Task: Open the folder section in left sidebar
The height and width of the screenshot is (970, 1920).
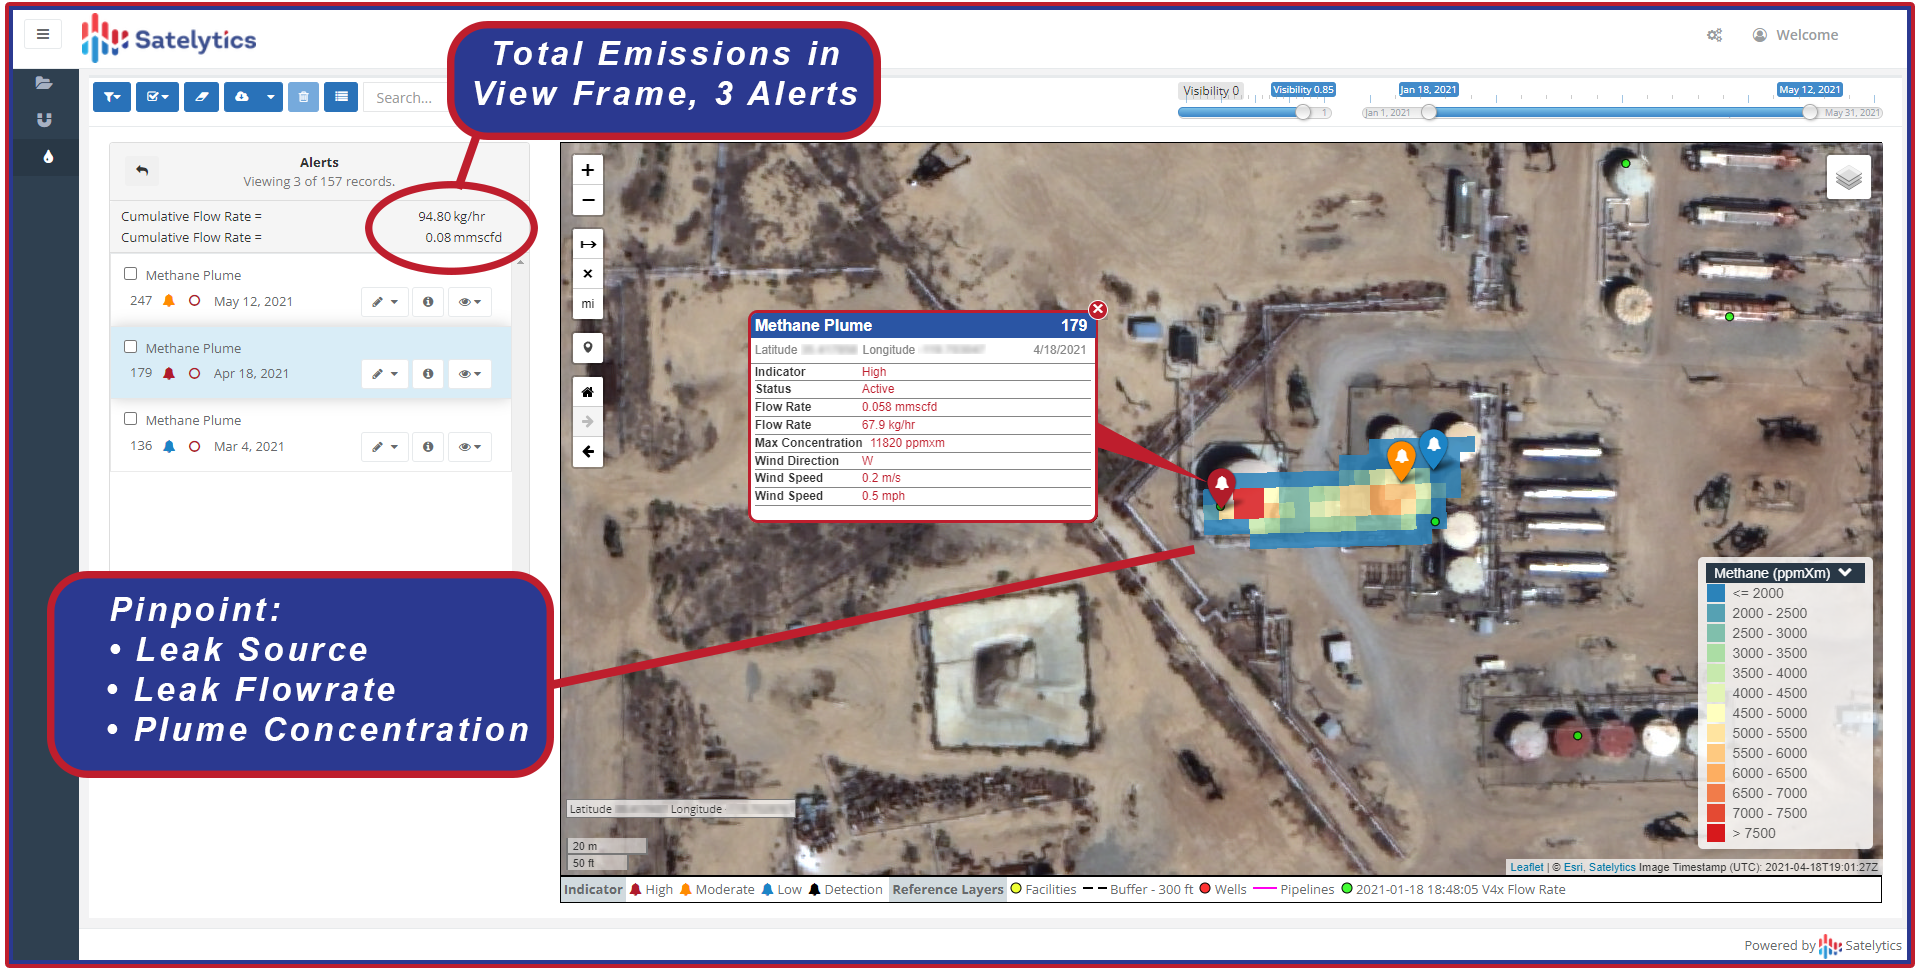Action: pos(44,83)
